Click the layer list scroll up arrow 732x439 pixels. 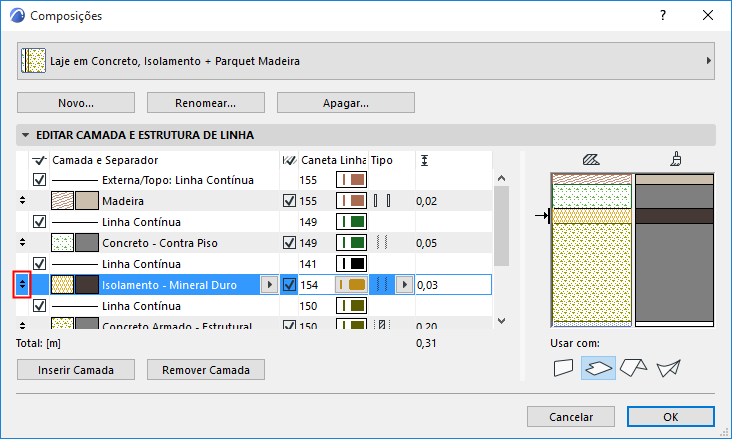[501, 178]
